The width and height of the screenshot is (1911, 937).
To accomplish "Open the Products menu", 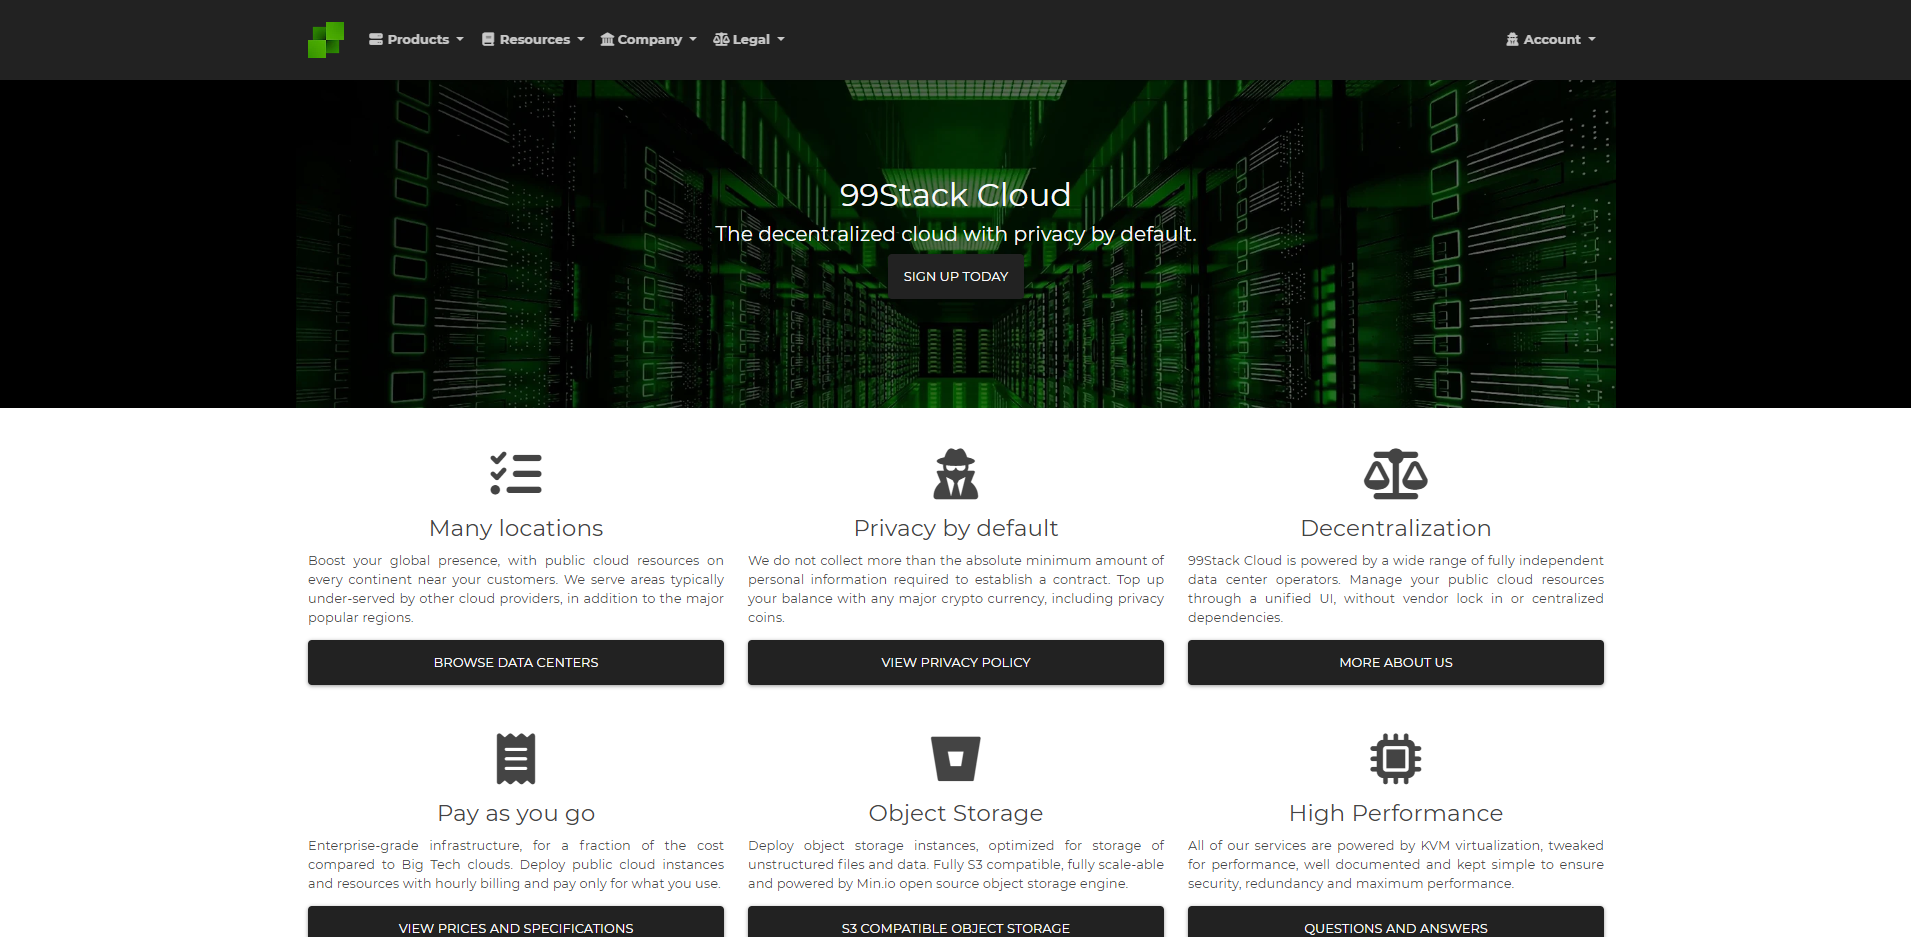I will coord(416,40).
